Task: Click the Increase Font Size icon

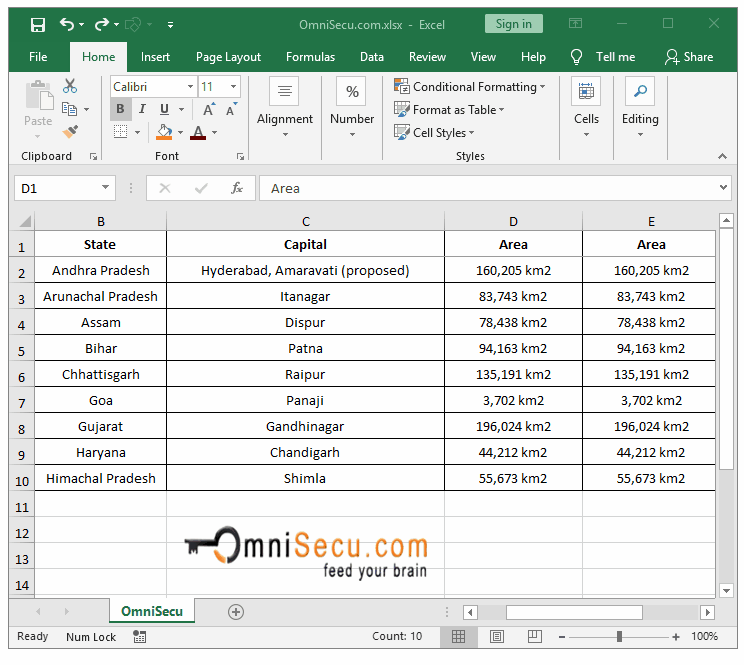Action: coord(208,110)
